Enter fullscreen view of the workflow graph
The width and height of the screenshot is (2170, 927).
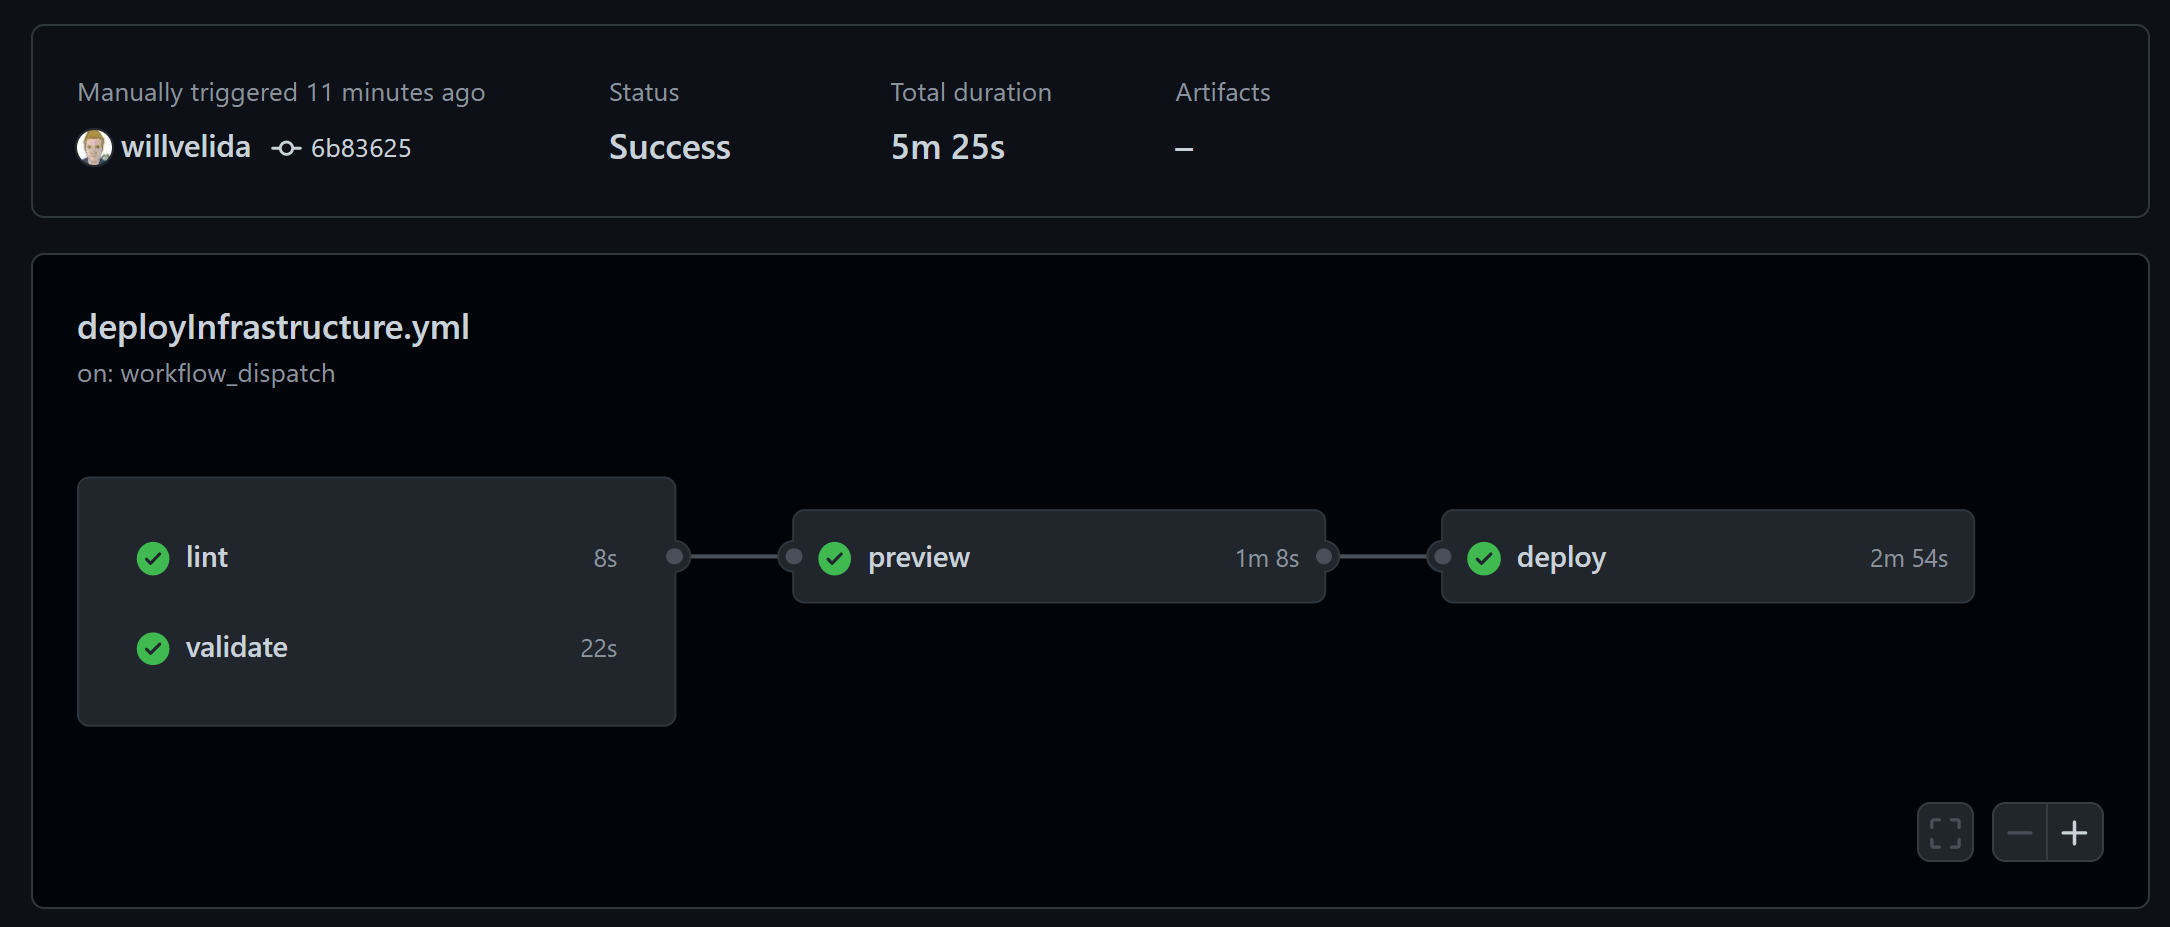1945,832
